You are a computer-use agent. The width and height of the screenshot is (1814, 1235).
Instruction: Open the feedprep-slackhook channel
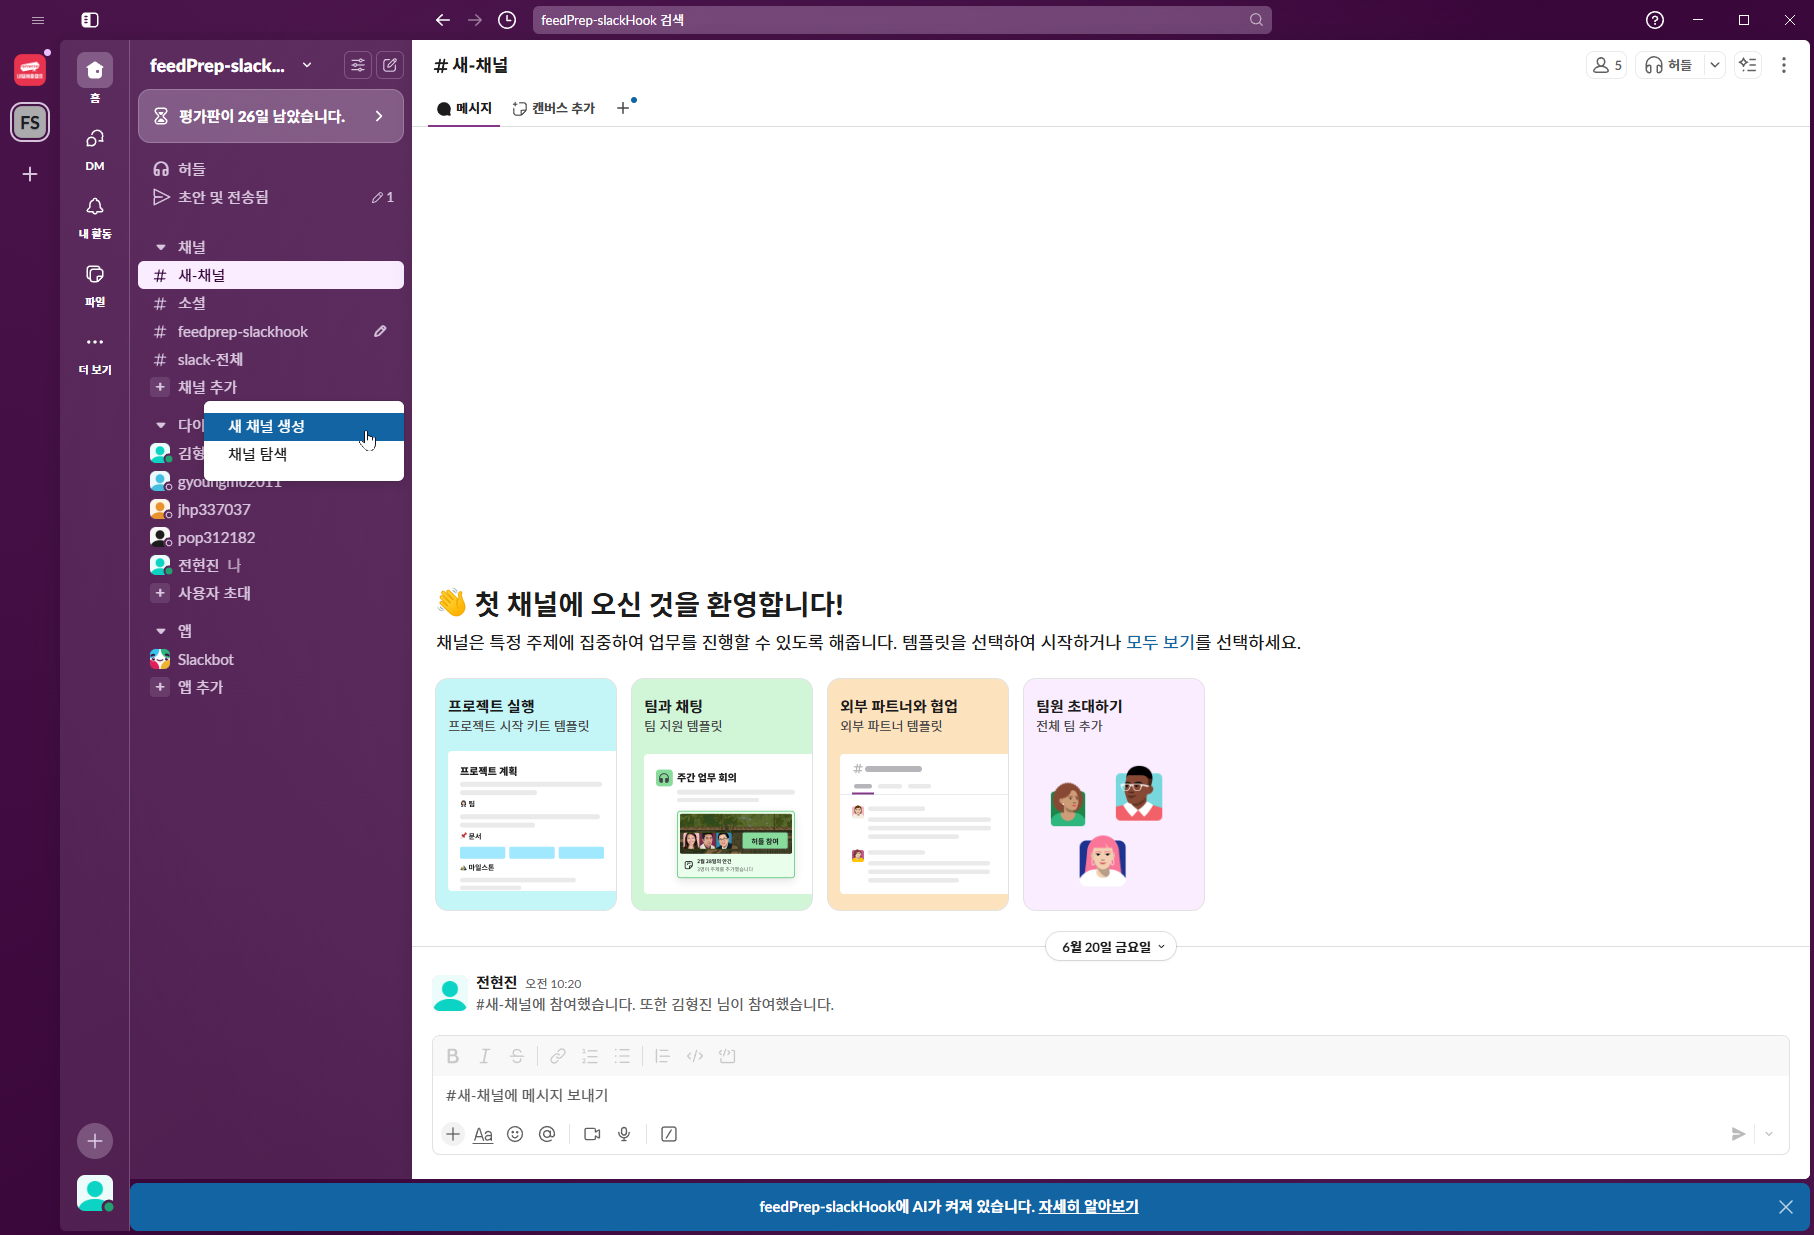click(x=271, y=331)
